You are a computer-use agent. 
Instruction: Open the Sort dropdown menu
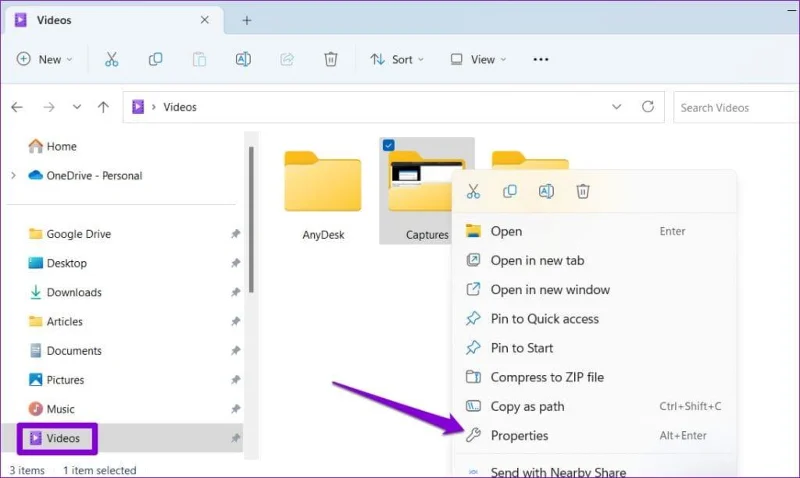click(x=397, y=59)
